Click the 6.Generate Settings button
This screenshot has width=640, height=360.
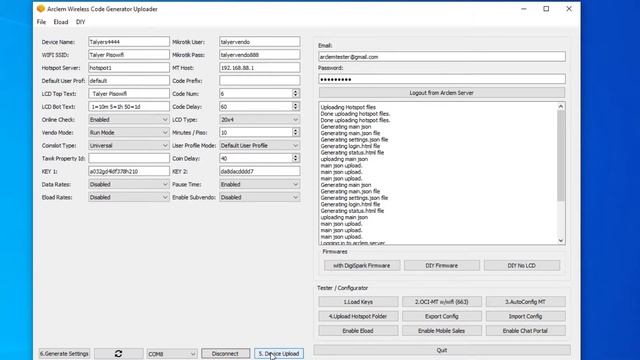pyautogui.click(x=64, y=353)
